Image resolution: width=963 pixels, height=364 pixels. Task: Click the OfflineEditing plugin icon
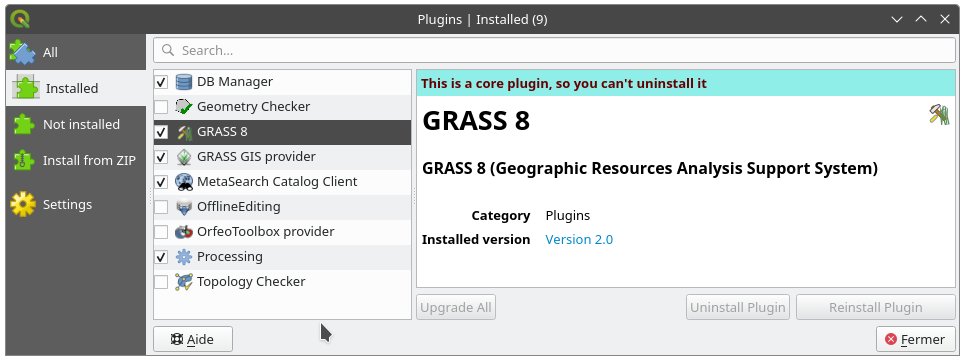[x=184, y=207]
